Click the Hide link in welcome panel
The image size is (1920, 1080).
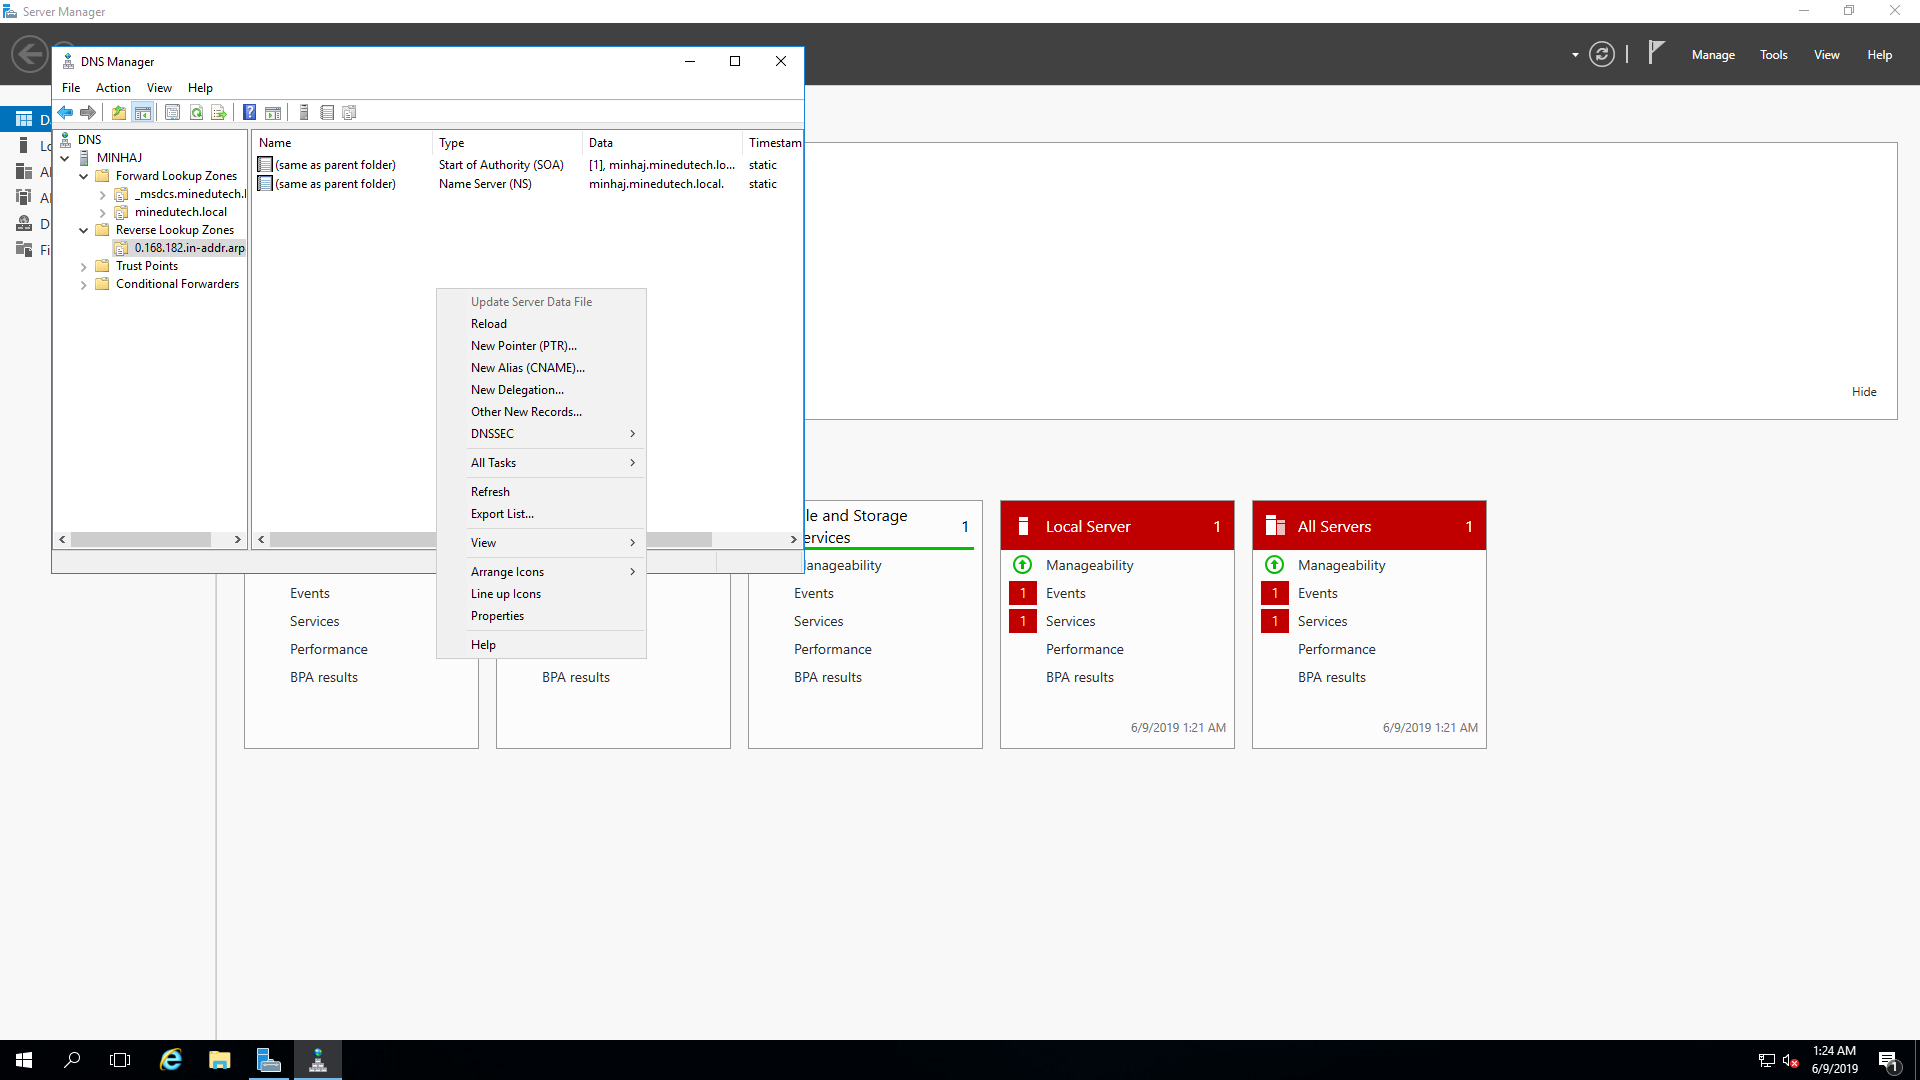point(1863,392)
